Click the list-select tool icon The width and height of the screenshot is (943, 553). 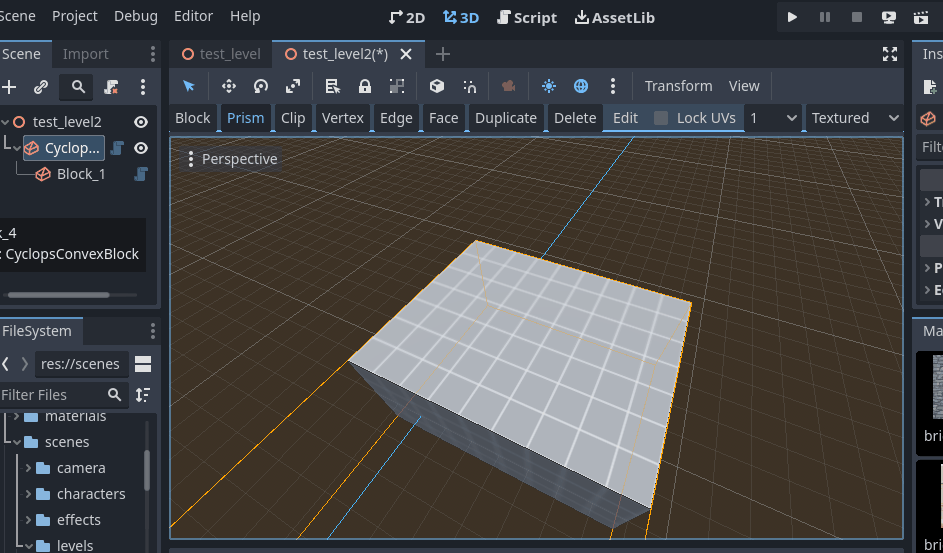click(x=333, y=86)
